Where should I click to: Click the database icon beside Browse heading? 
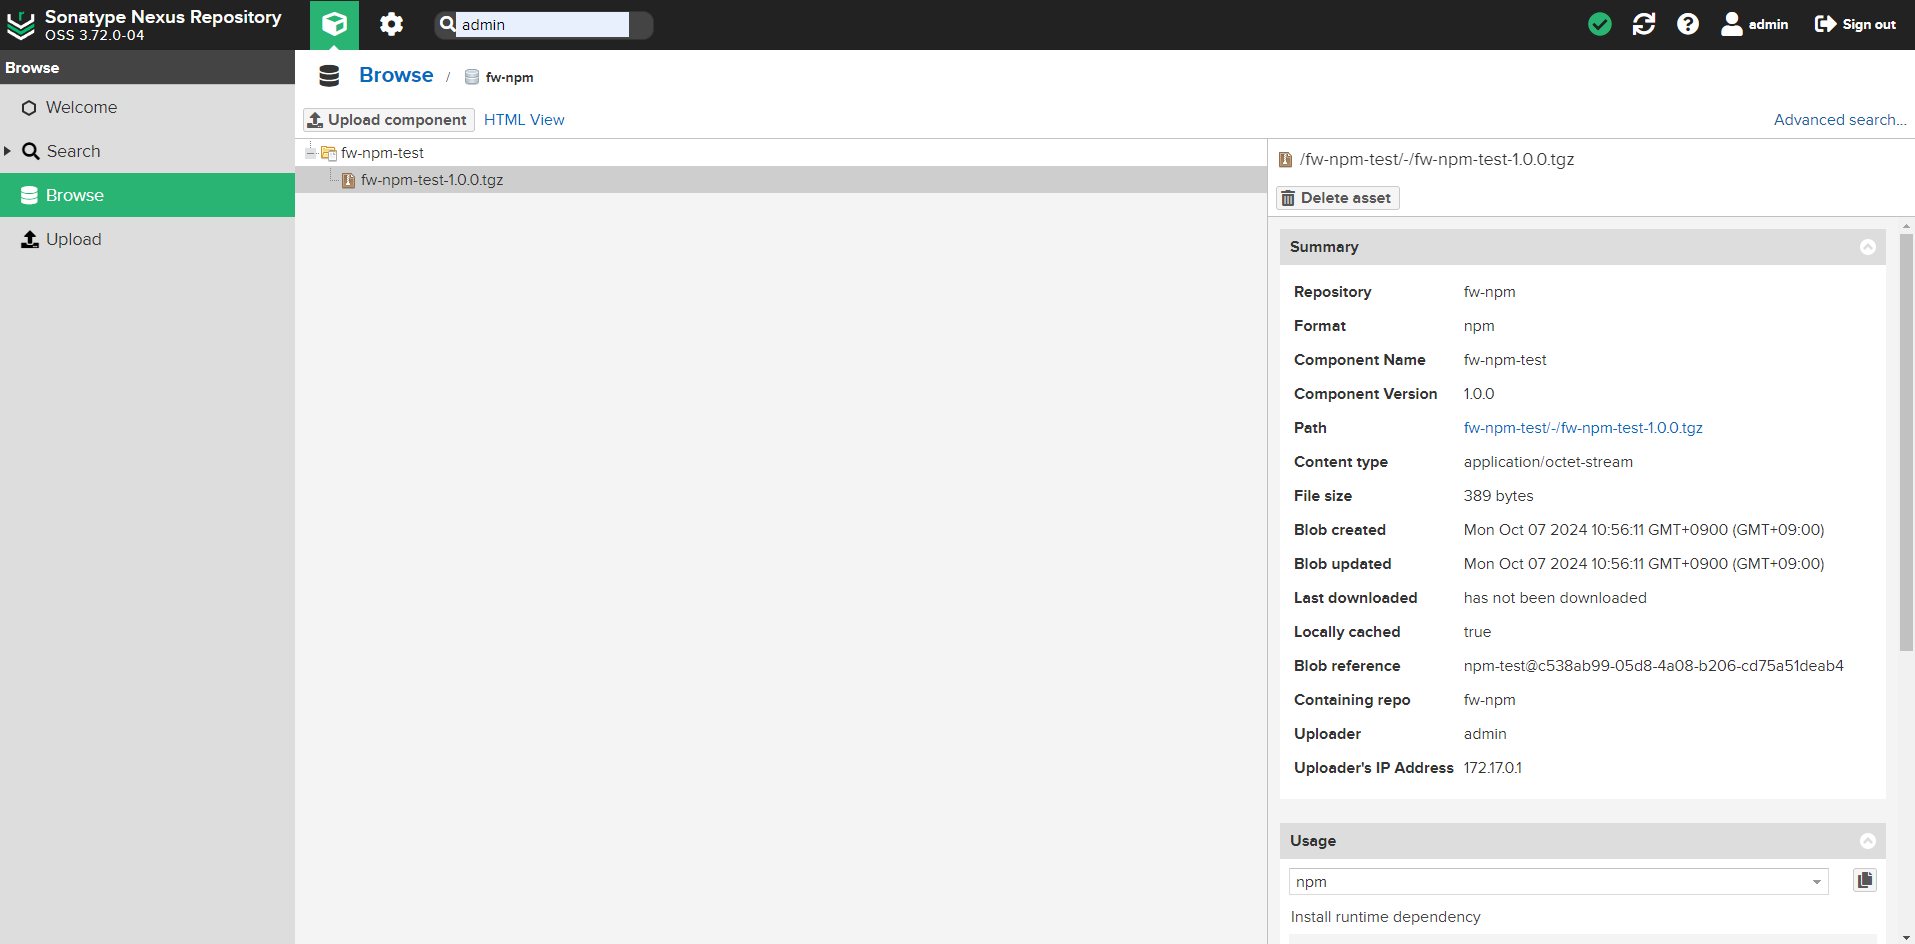(x=329, y=76)
